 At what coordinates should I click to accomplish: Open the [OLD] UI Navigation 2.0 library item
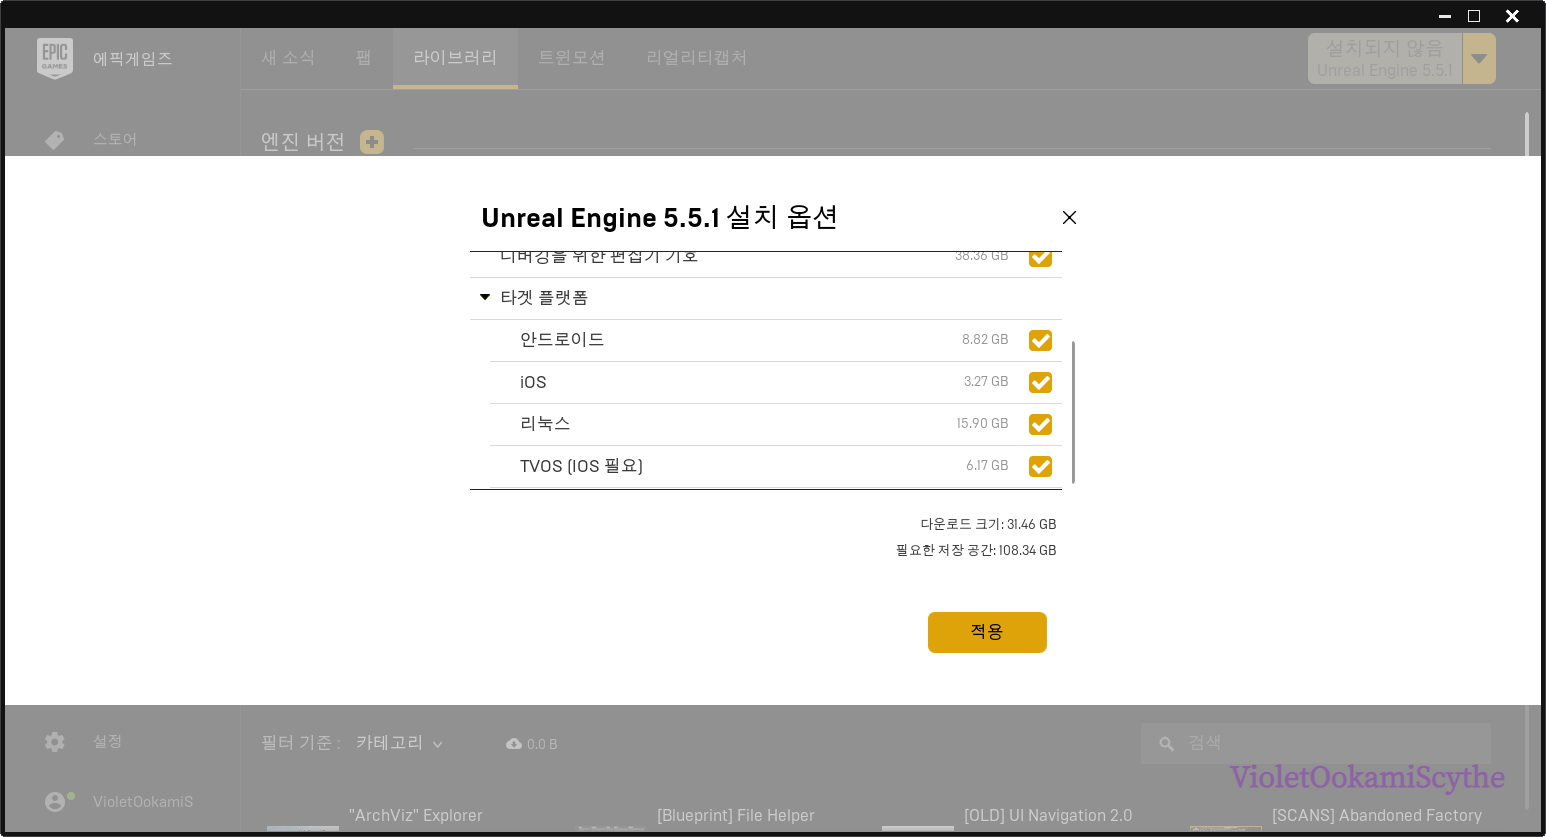tap(1048, 816)
